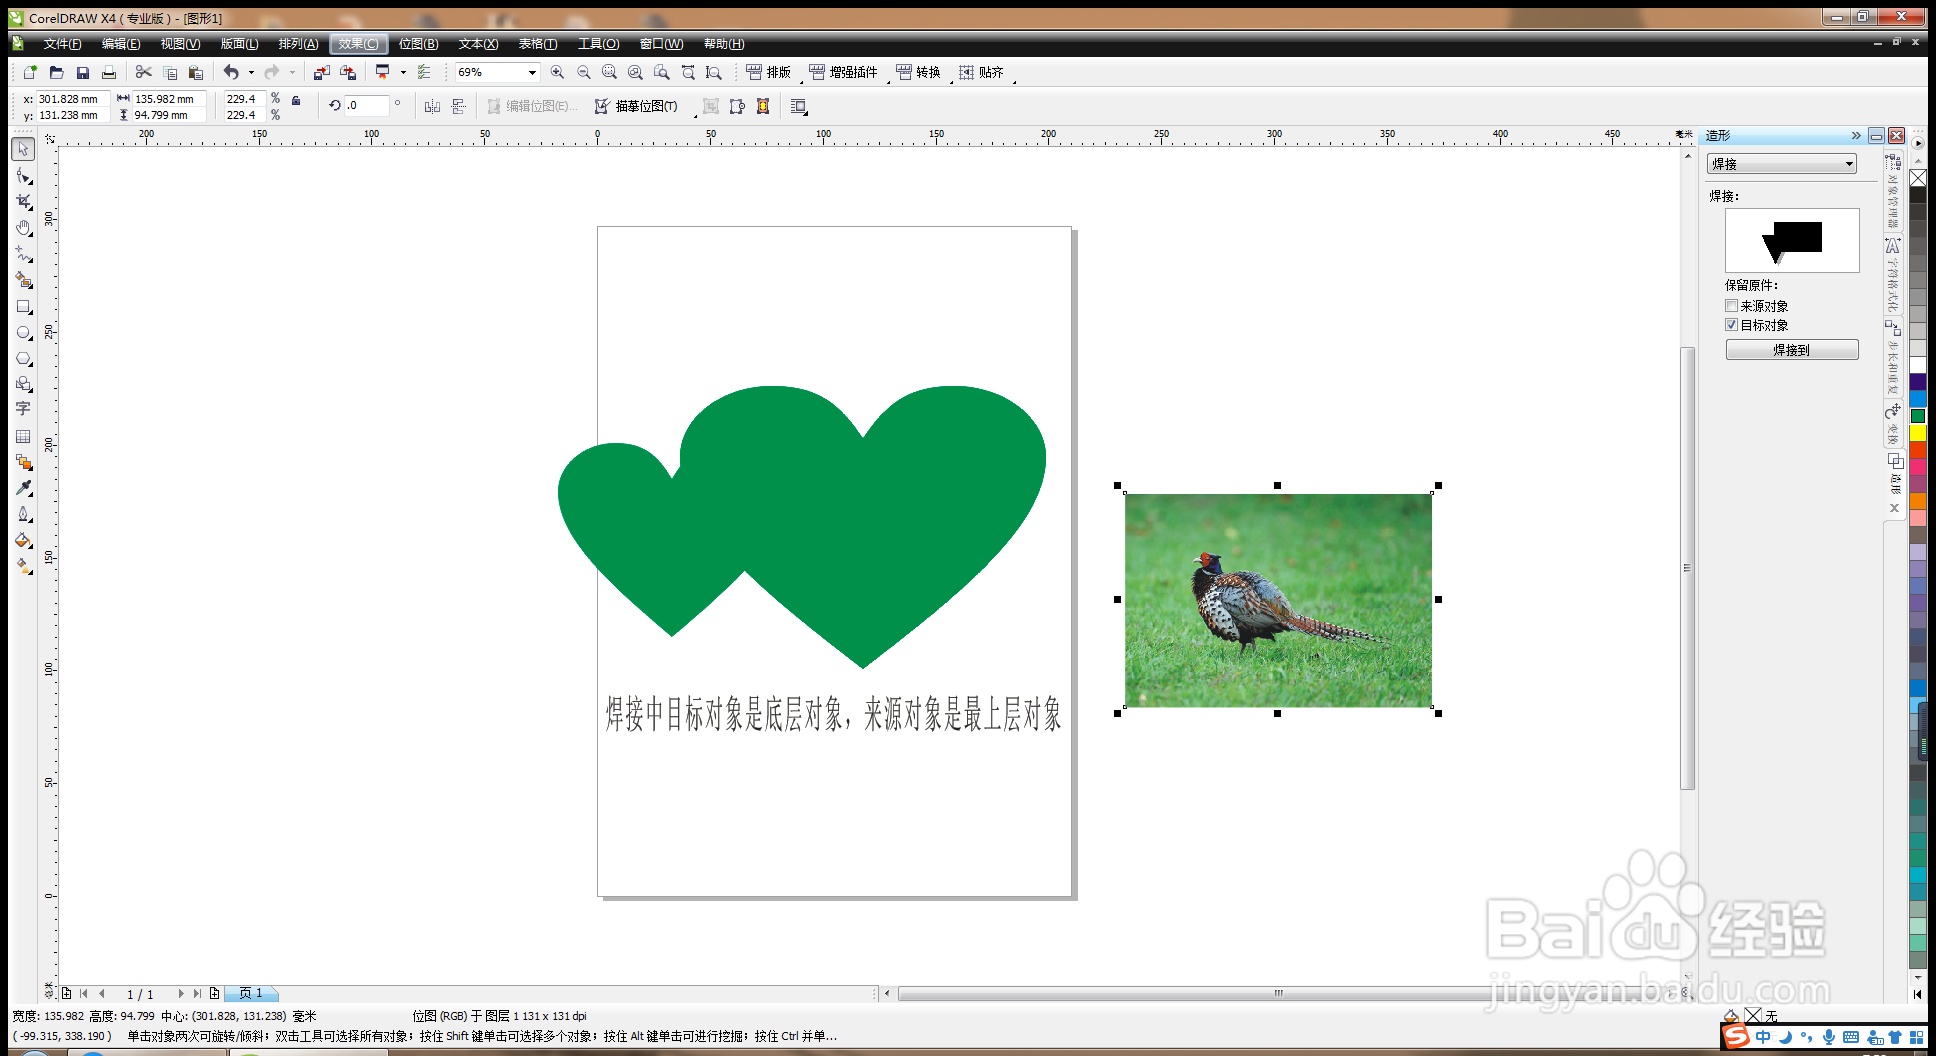Click the Paste icon in toolbar
This screenshot has width=1936, height=1056.
[x=196, y=72]
